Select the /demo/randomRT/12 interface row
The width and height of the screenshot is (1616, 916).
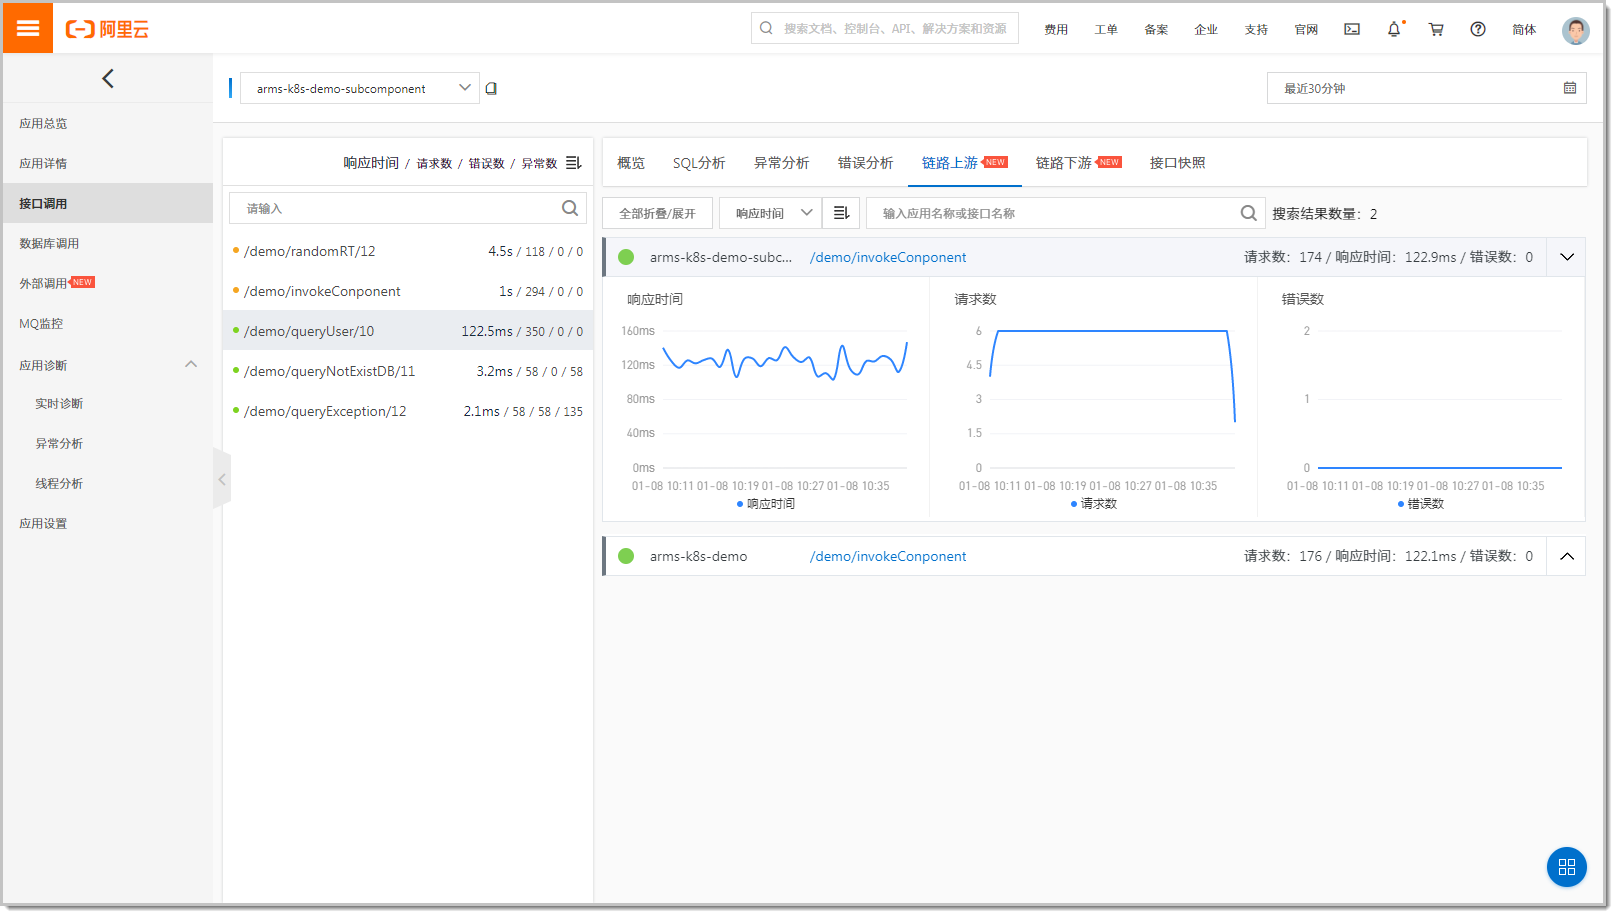pos(408,251)
